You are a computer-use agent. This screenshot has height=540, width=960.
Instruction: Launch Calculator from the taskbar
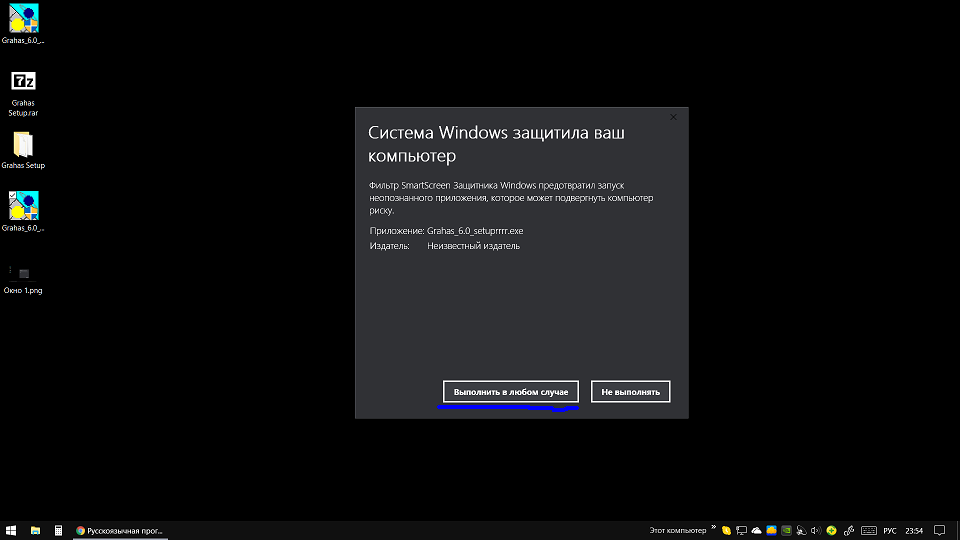coord(58,530)
